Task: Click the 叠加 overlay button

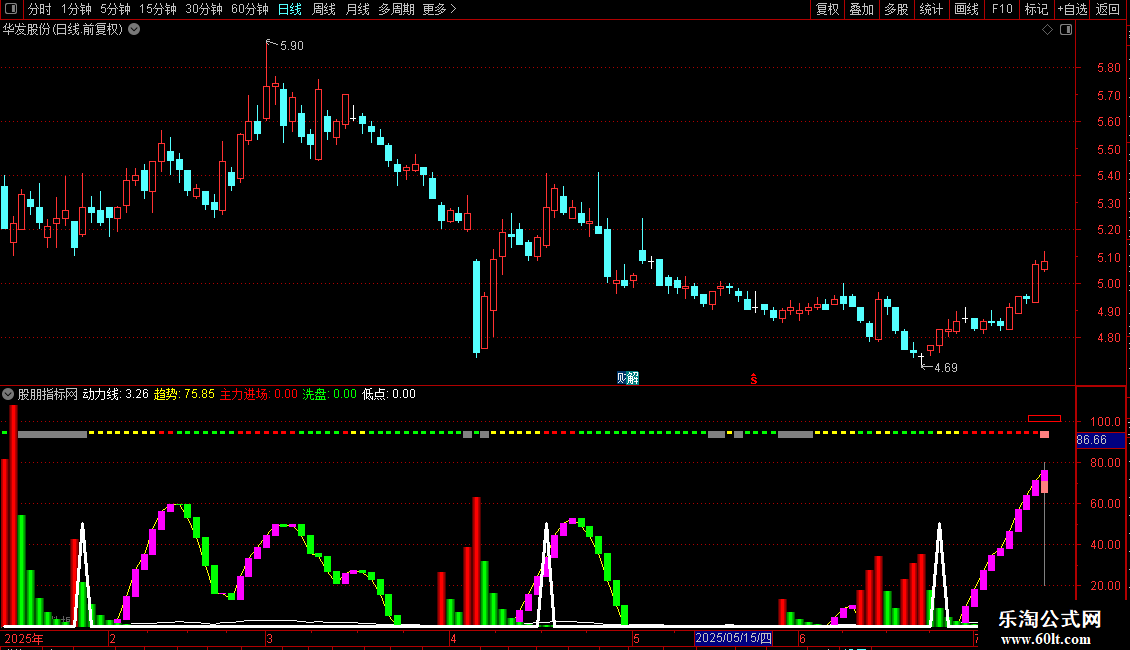Action: (861, 9)
